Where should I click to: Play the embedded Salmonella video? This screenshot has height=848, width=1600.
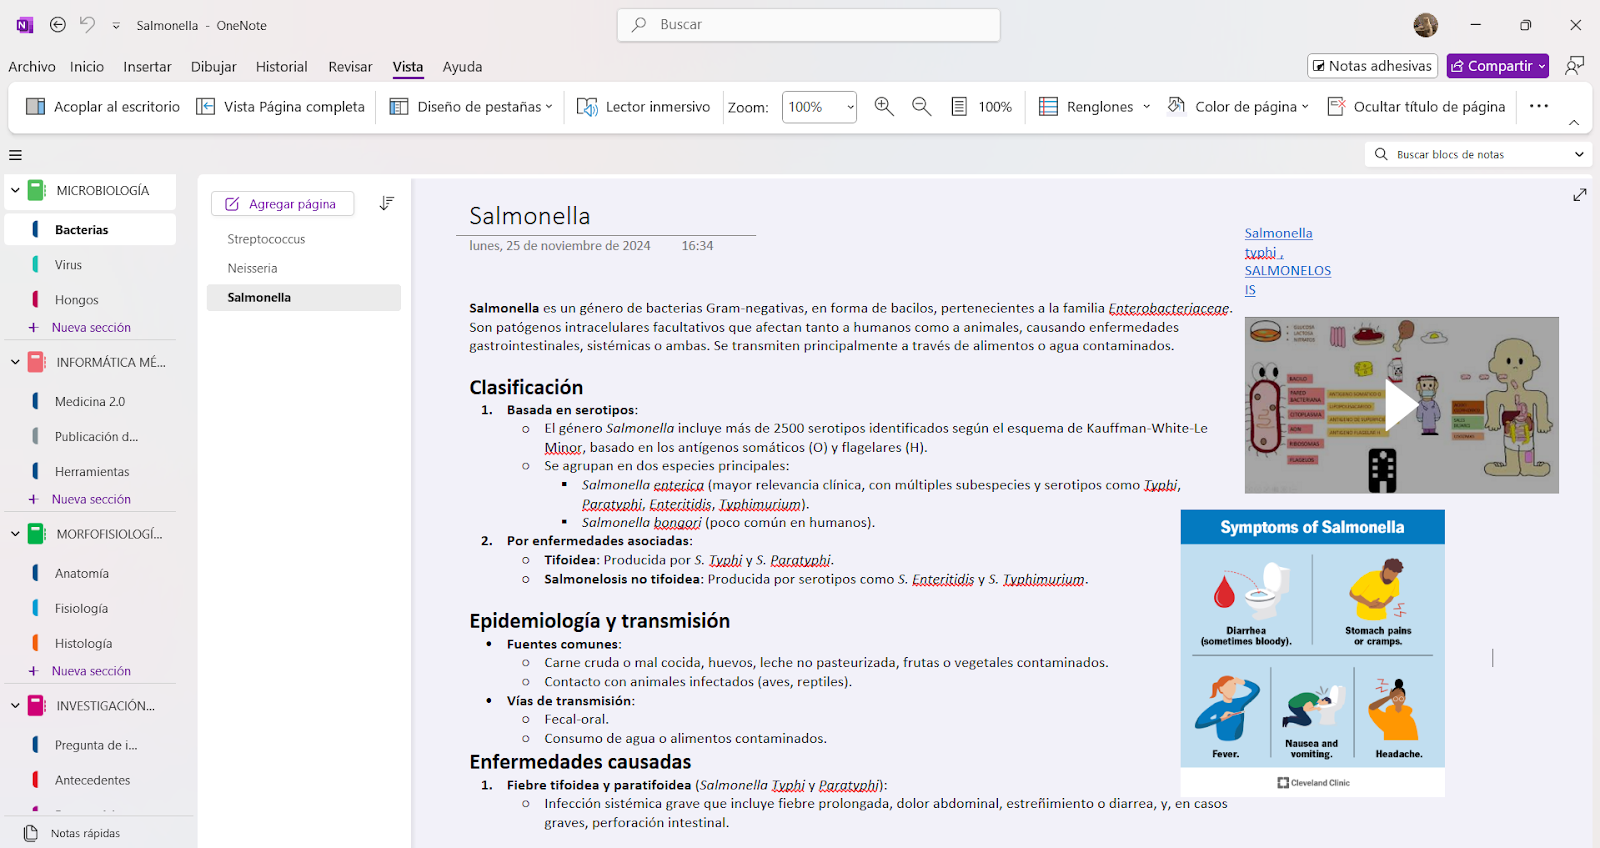tap(1401, 405)
